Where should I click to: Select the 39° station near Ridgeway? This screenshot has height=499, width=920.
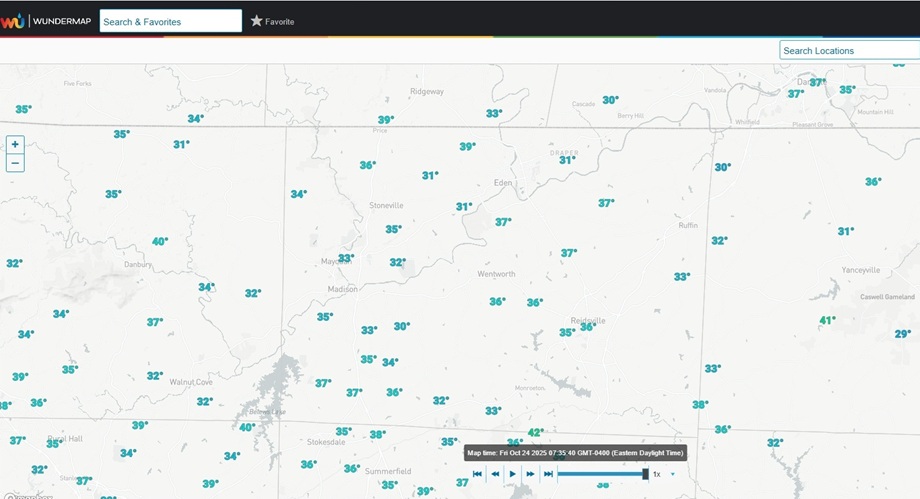point(385,119)
